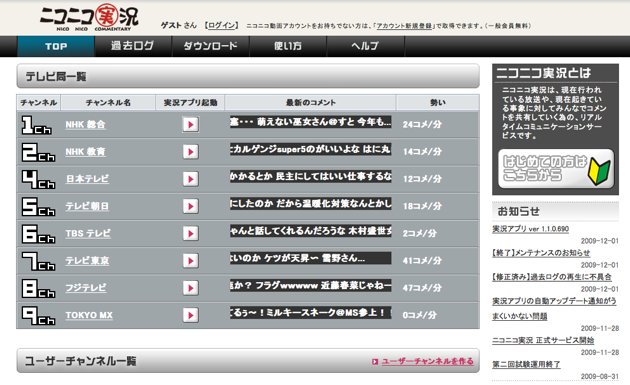Click the ユーザーチャンネル一覧 section heading
The width and height of the screenshot is (630, 385).
[x=80, y=361]
